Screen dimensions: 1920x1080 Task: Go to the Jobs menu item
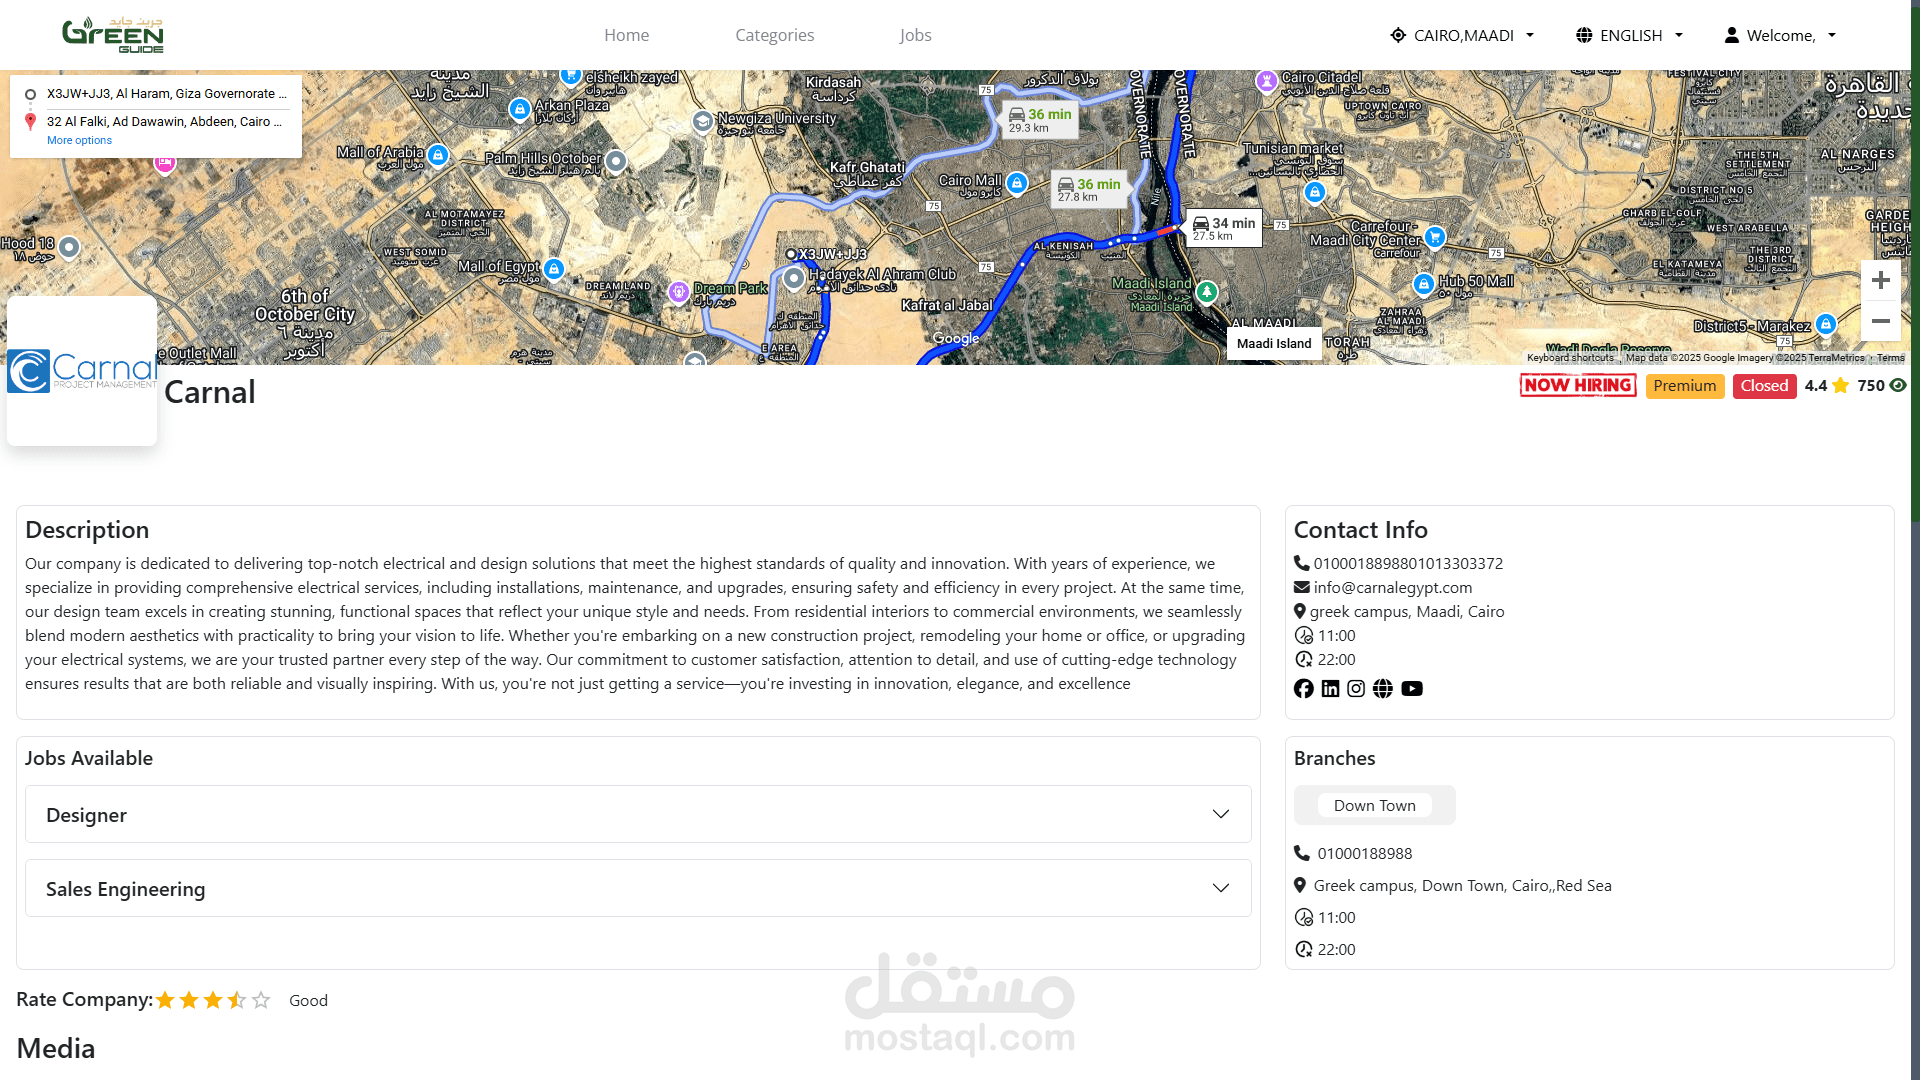915,35
